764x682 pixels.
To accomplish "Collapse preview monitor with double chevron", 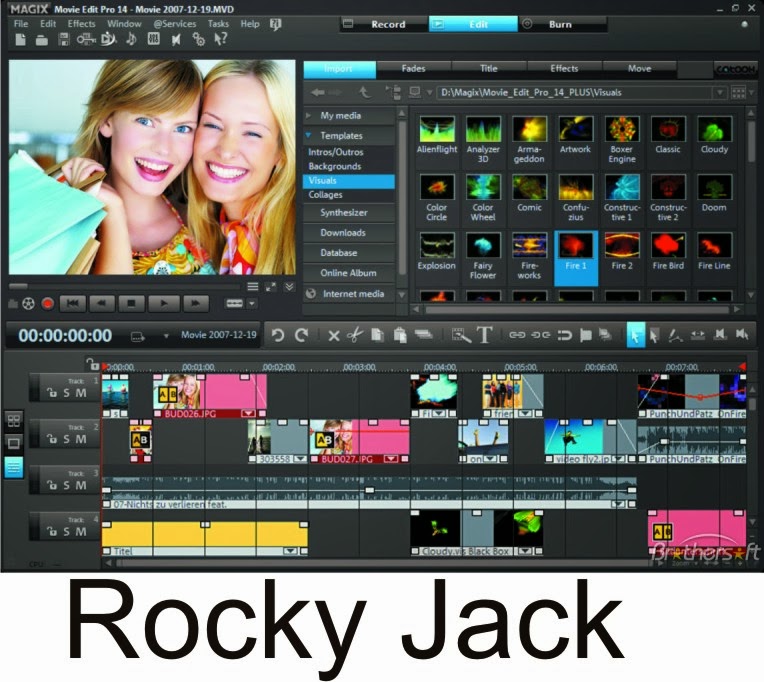I will 289,287.
